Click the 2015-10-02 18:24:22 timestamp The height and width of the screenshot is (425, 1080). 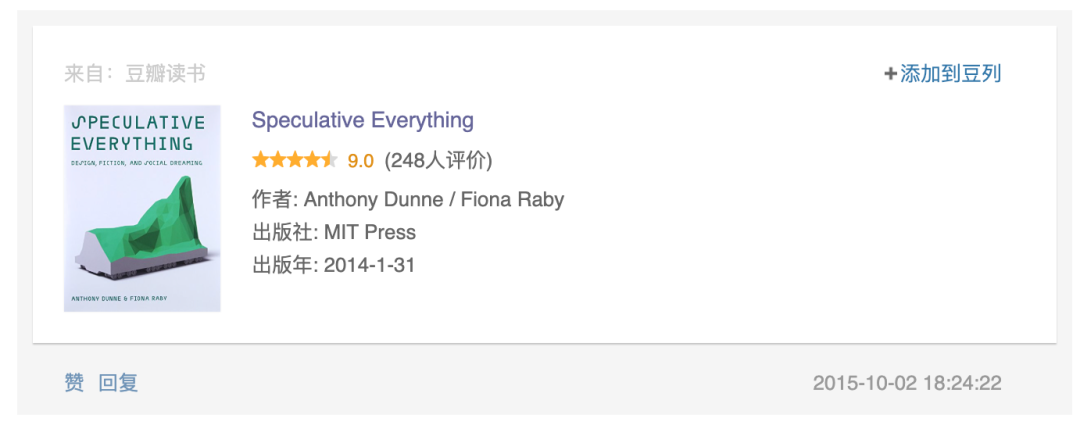point(907,383)
